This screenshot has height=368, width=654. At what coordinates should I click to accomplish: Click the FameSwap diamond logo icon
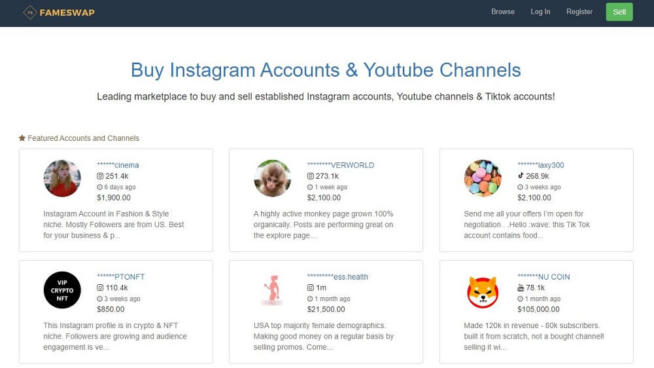click(x=30, y=13)
